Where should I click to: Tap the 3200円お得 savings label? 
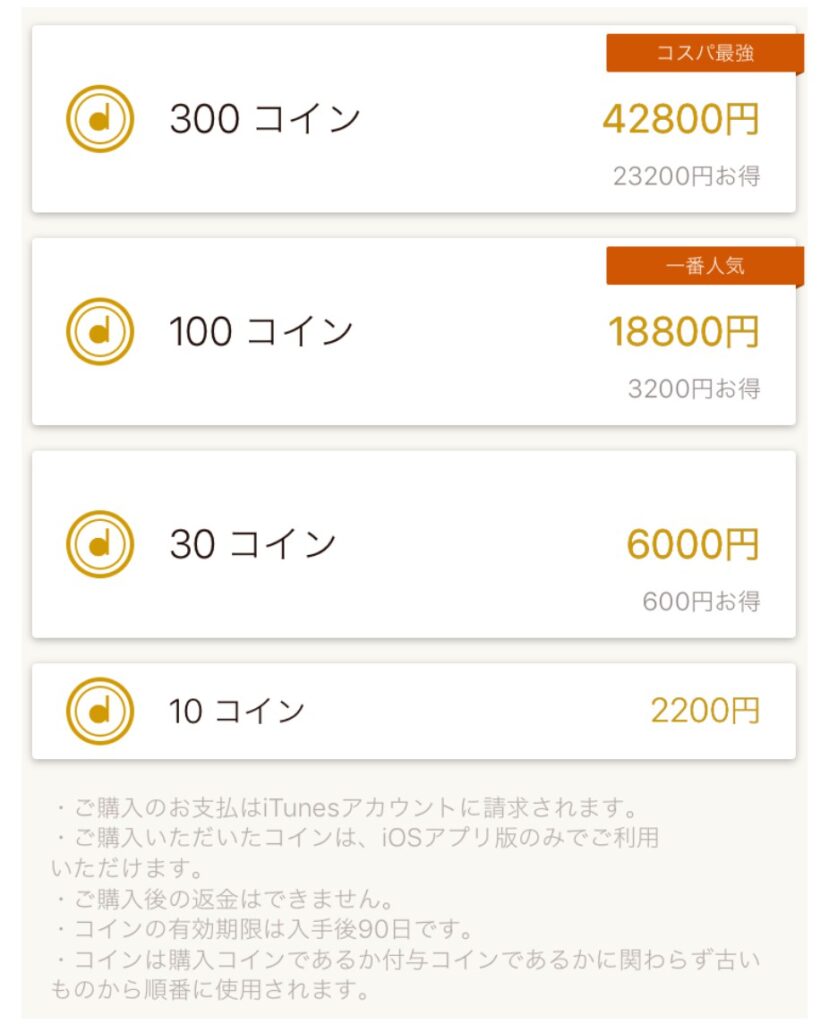[x=694, y=389]
